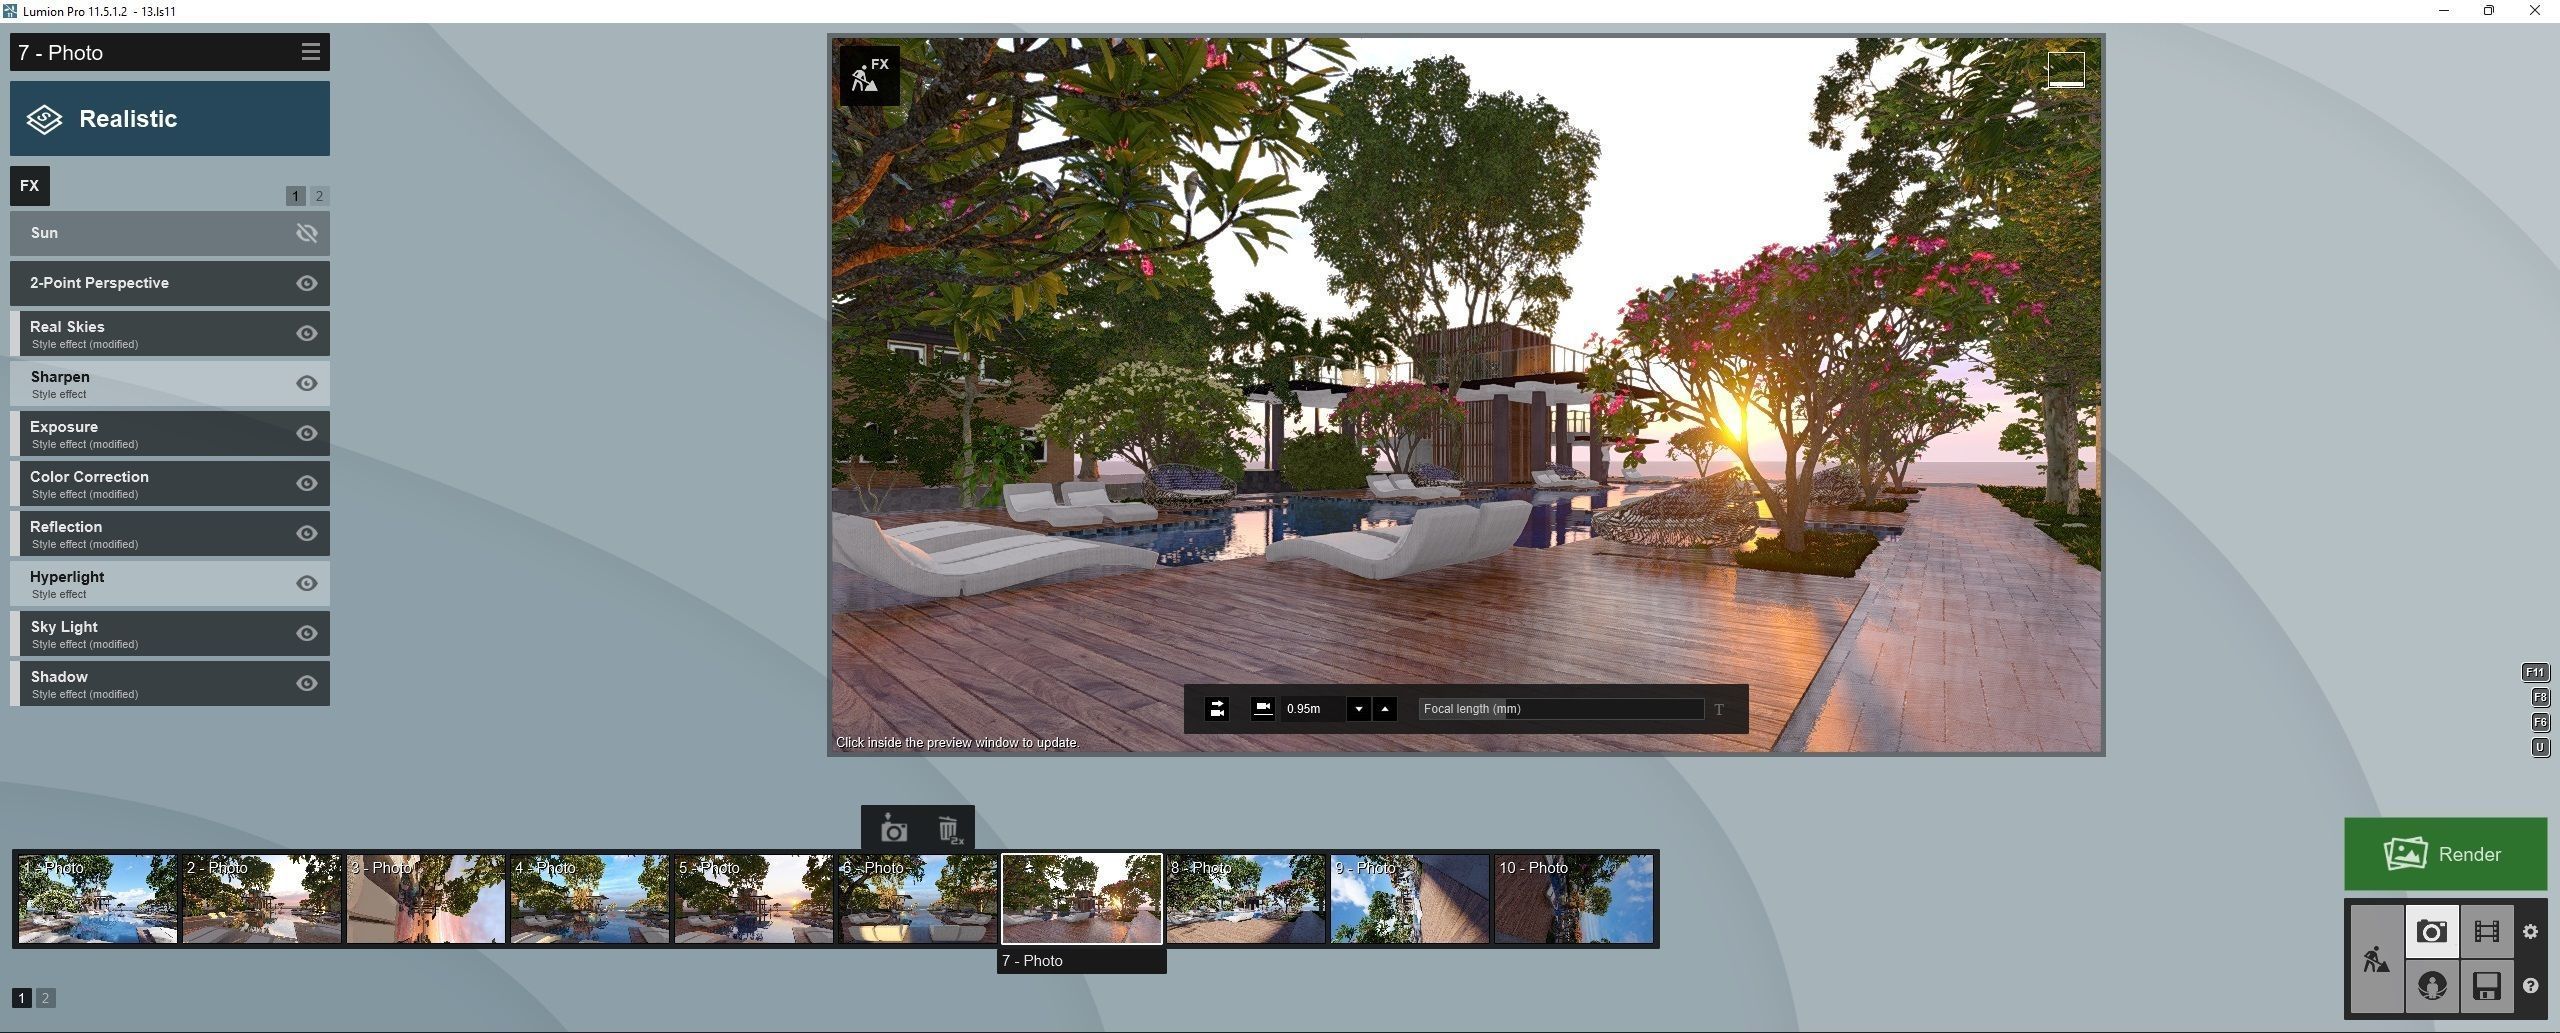Select the 5 - Photo thumbnail
2560x1033 pixels.
pyautogui.click(x=754, y=899)
